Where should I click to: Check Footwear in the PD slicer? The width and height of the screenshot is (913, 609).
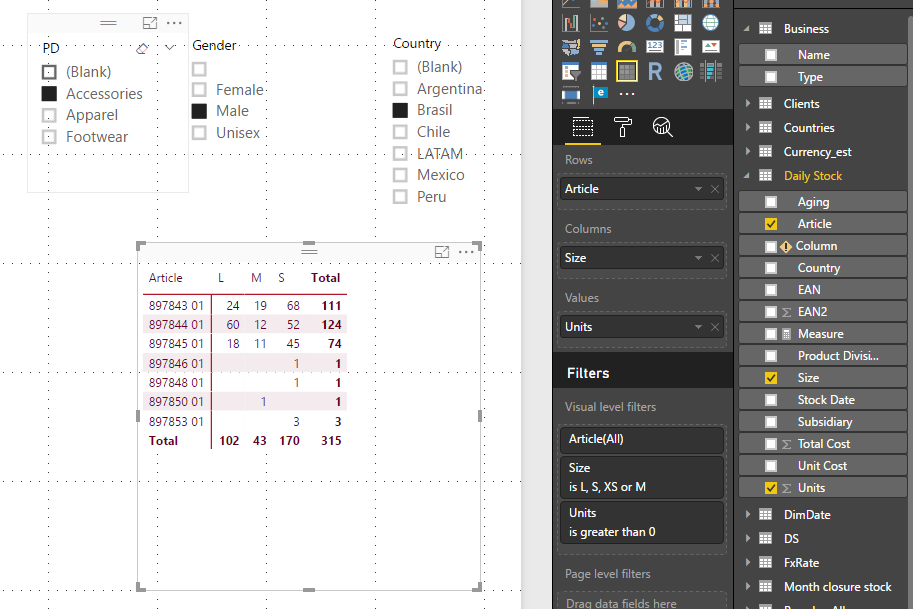49,137
